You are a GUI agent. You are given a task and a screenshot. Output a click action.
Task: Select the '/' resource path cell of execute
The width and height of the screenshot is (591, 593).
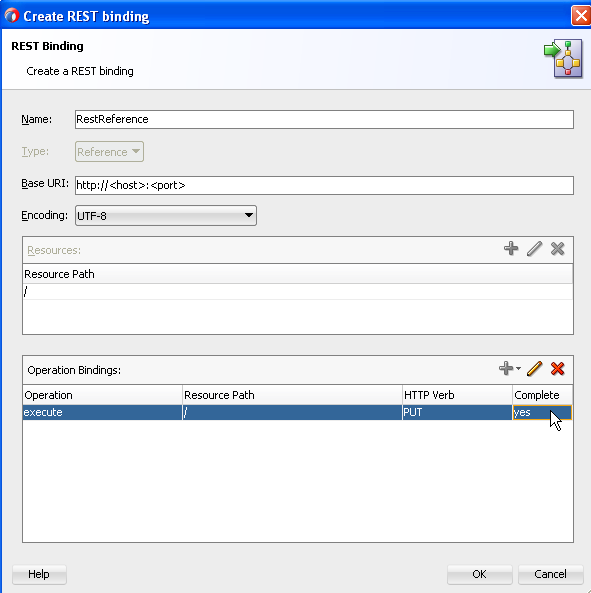[x=292, y=412]
